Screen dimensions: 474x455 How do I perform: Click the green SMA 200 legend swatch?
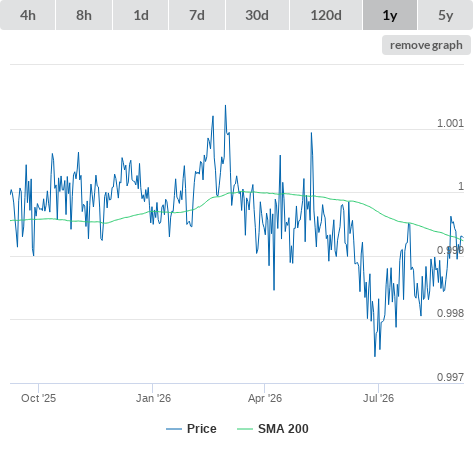245,429
